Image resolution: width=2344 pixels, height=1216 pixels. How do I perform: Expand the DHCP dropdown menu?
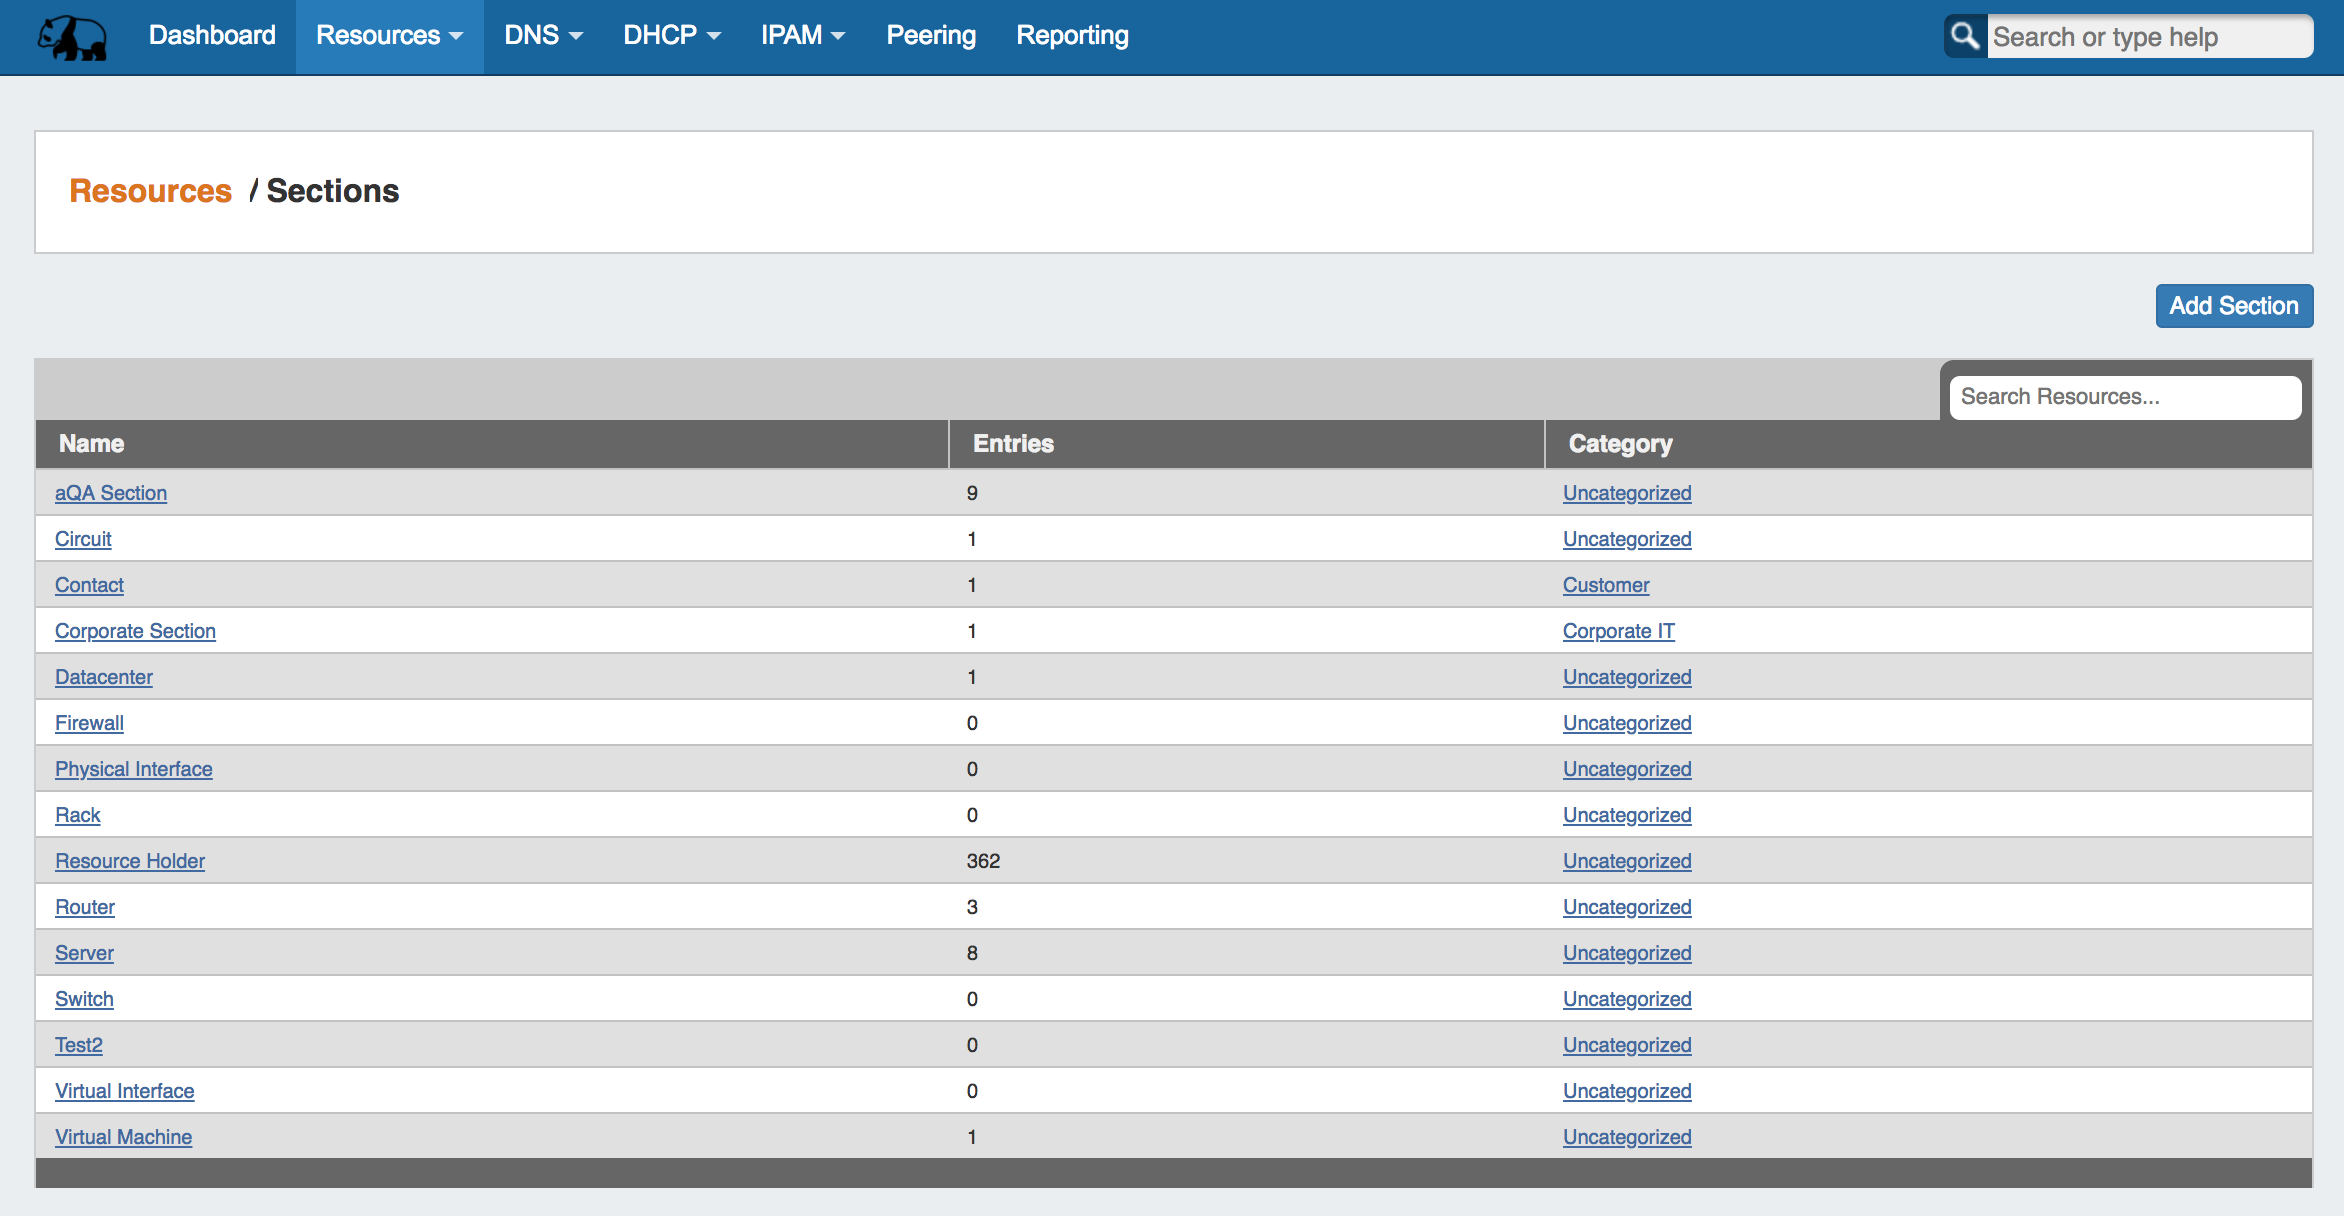pos(671,36)
